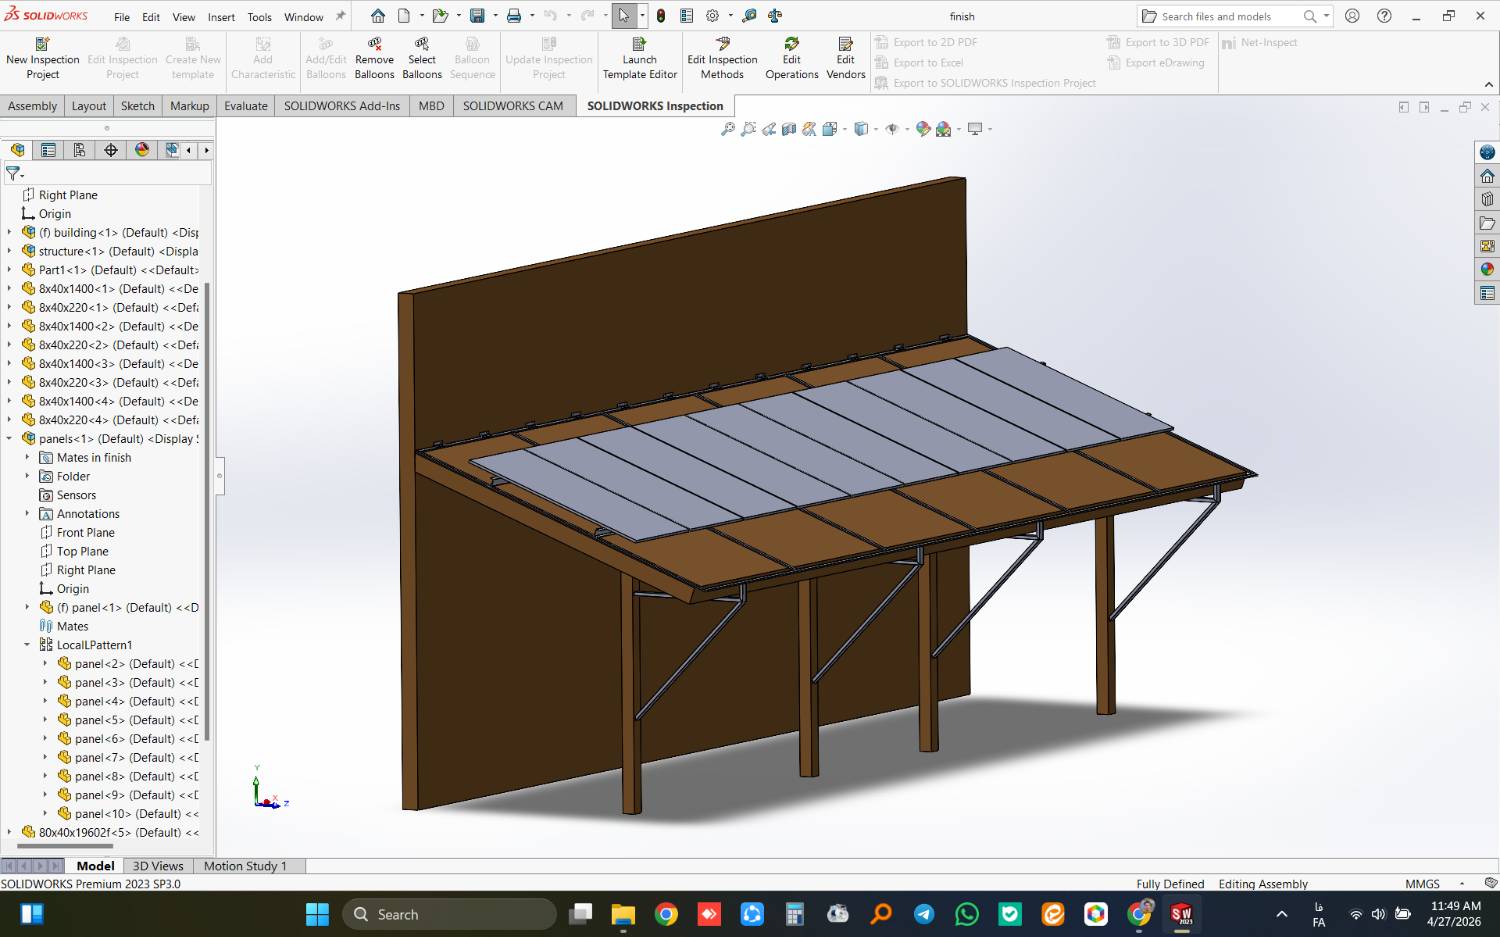Switch to the Evaluate tab
The image size is (1500, 937).
coord(245,106)
